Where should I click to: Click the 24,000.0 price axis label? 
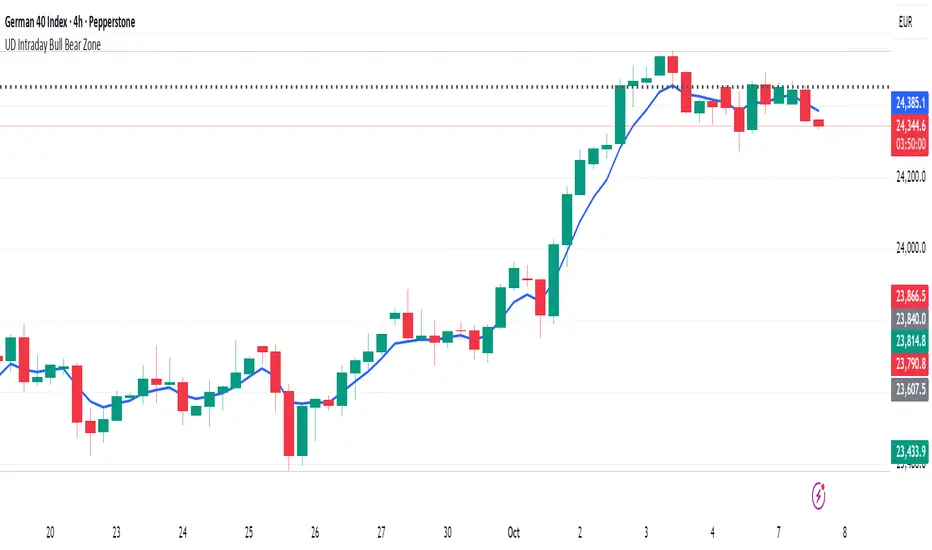(909, 247)
